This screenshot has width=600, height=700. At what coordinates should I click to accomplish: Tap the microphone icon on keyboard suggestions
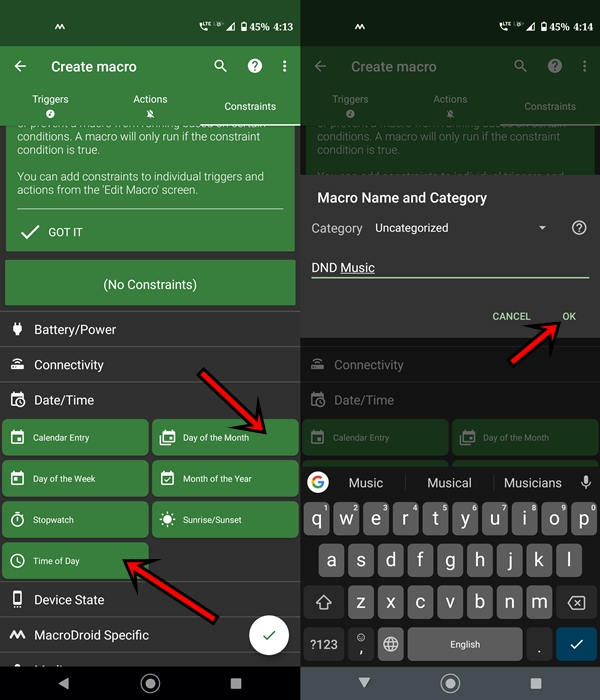(x=586, y=483)
